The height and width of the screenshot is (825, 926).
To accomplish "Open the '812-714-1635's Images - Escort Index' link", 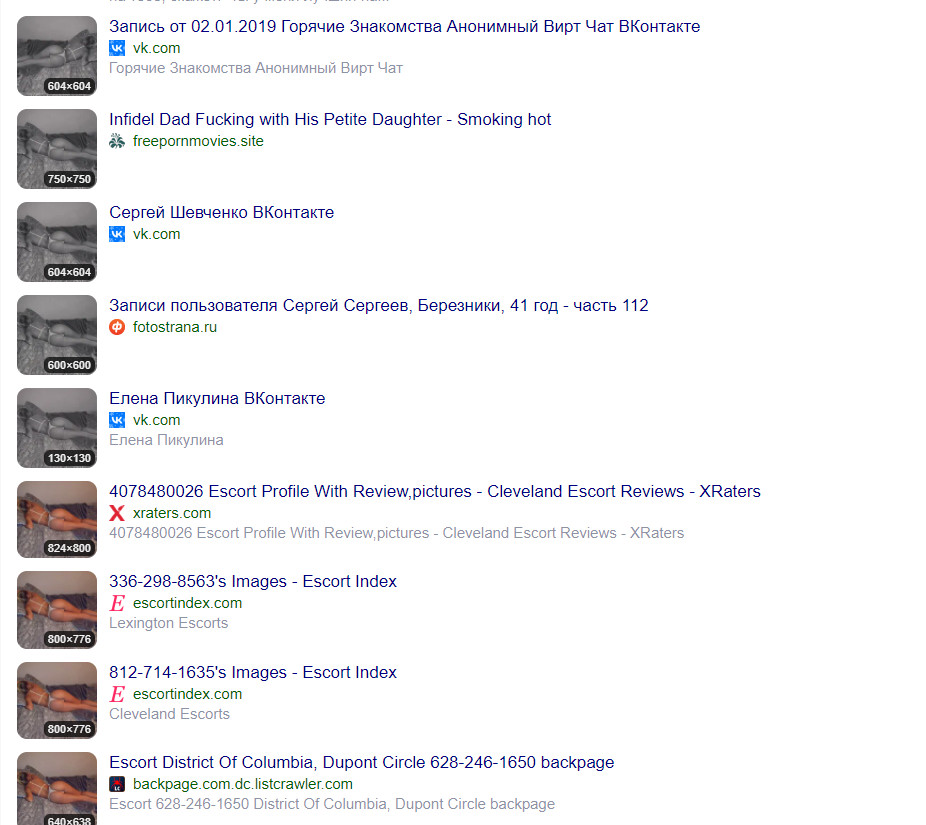I will 253,673.
